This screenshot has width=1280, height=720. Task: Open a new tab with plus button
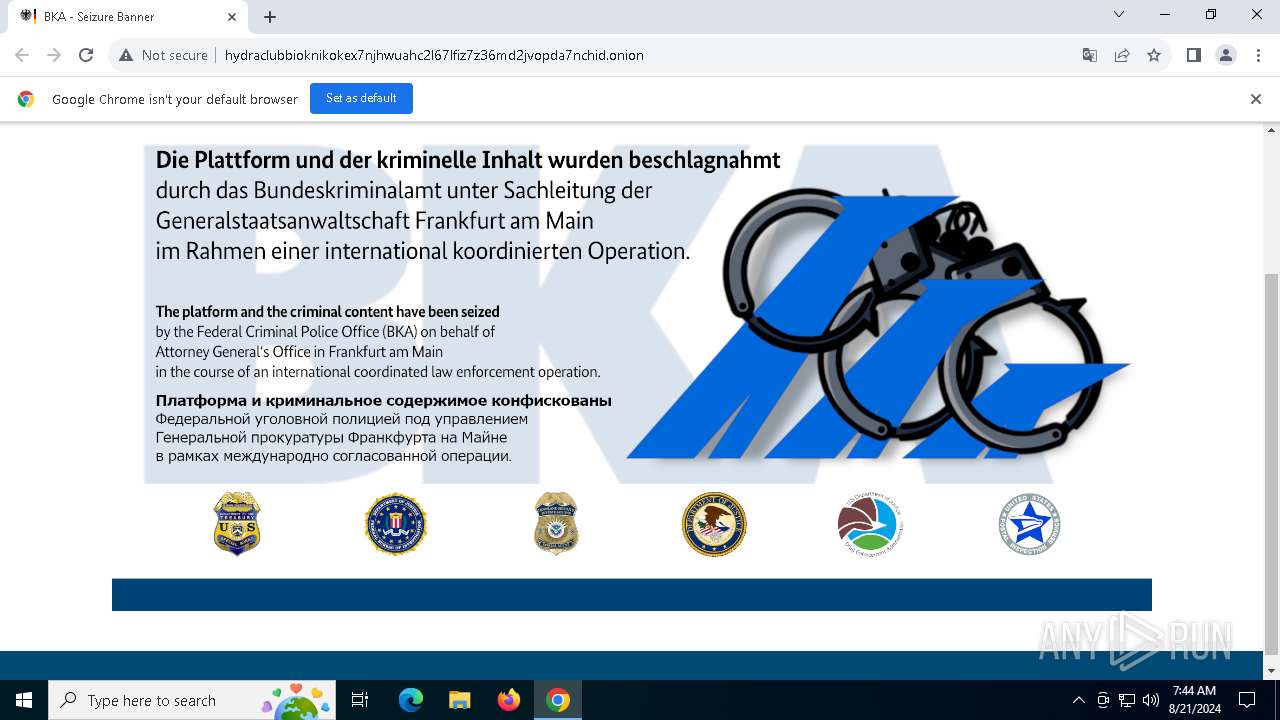(x=270, y=17)
